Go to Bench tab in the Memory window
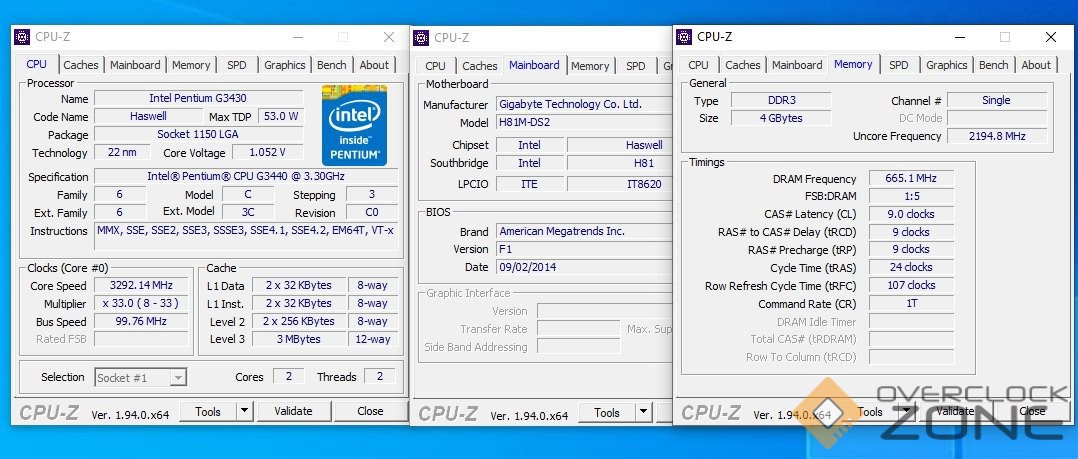 993,65
